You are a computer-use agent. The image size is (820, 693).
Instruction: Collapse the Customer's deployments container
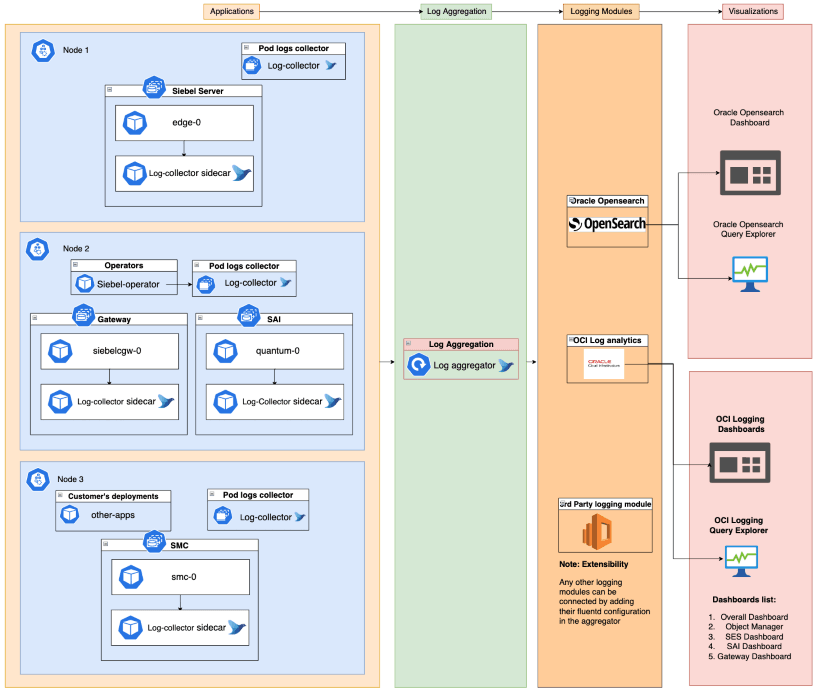coord(61,495)
